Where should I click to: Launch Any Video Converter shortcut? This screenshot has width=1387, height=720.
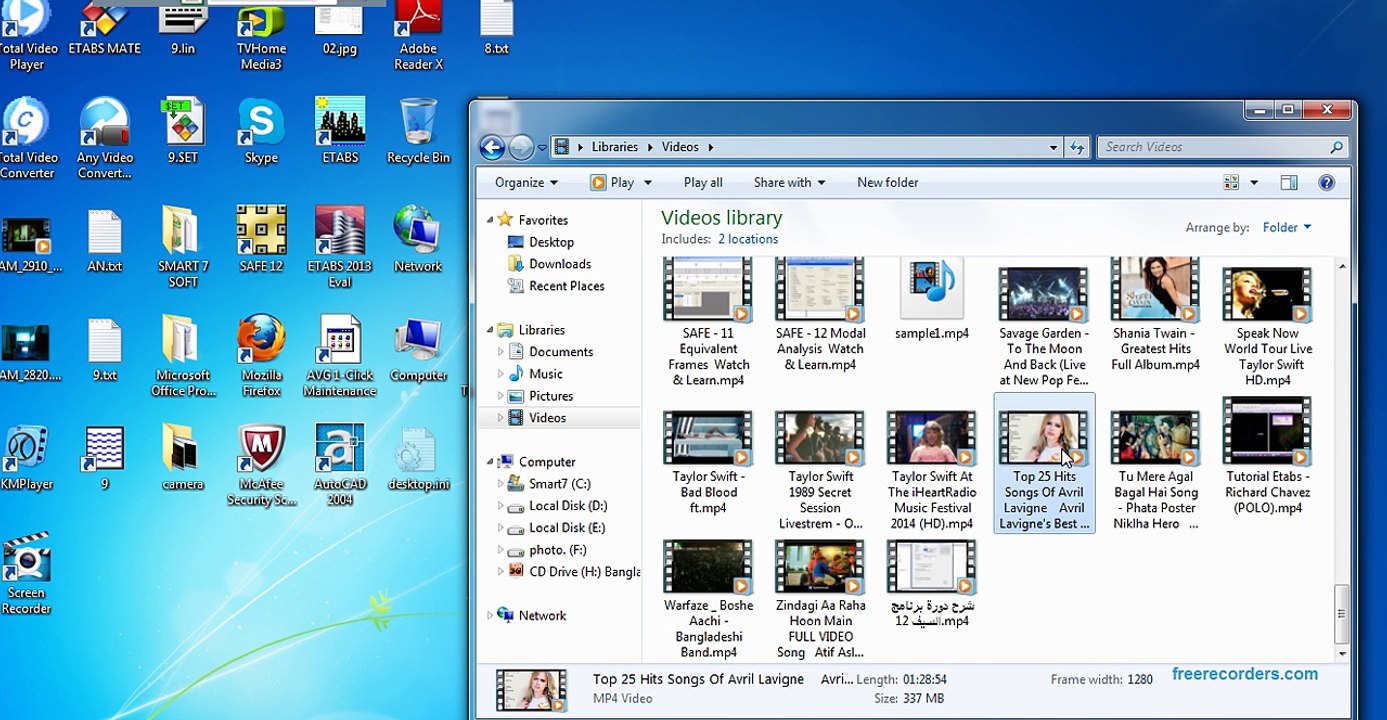pyautogui.click(x=105, y=138)
